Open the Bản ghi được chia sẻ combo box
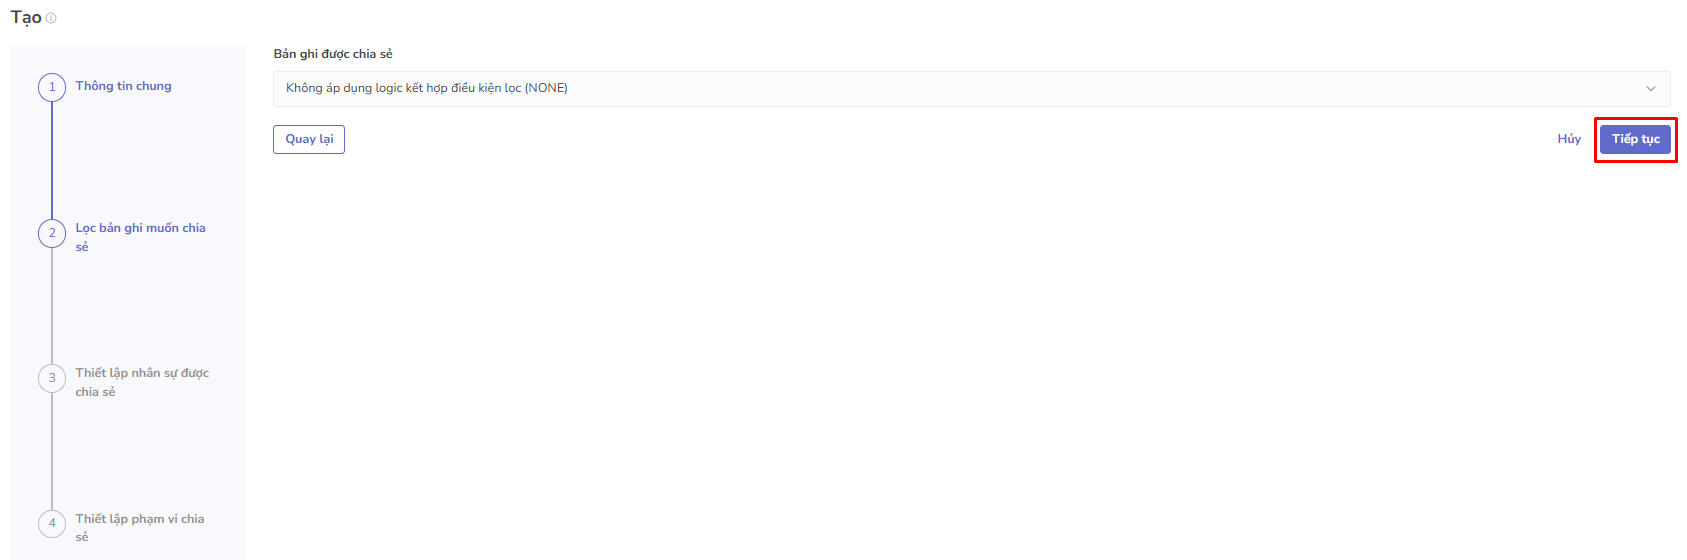This screenshot has width=1687, height=560. tap(971, 88)
